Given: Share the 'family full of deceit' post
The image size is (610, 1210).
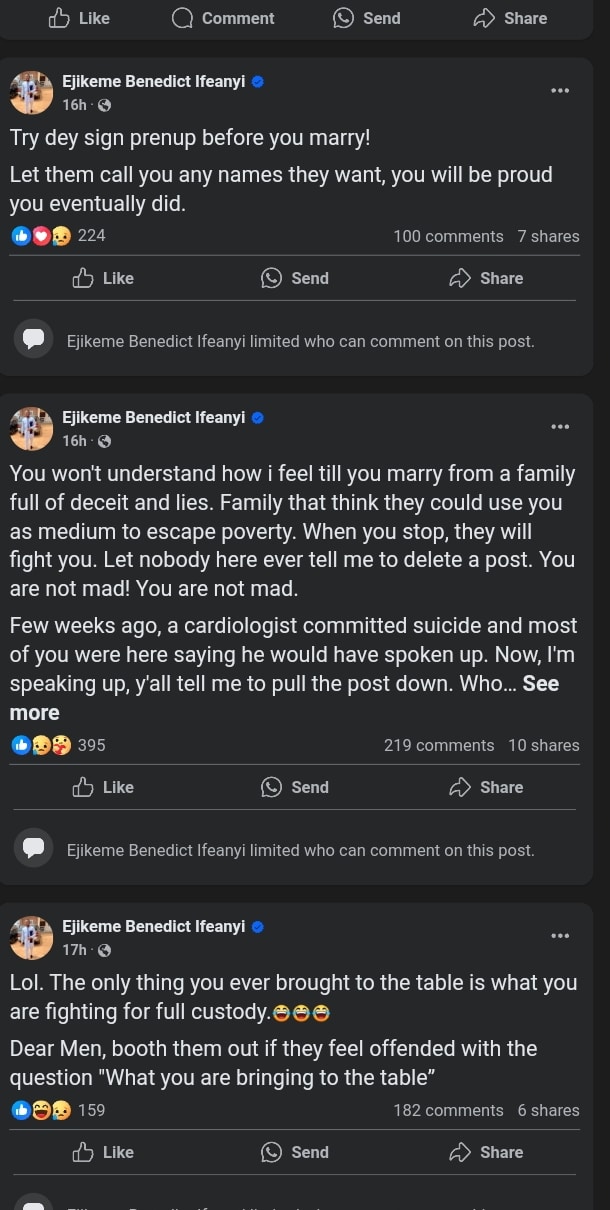Looking at the screenshot, I should click(x=486, y=787).
